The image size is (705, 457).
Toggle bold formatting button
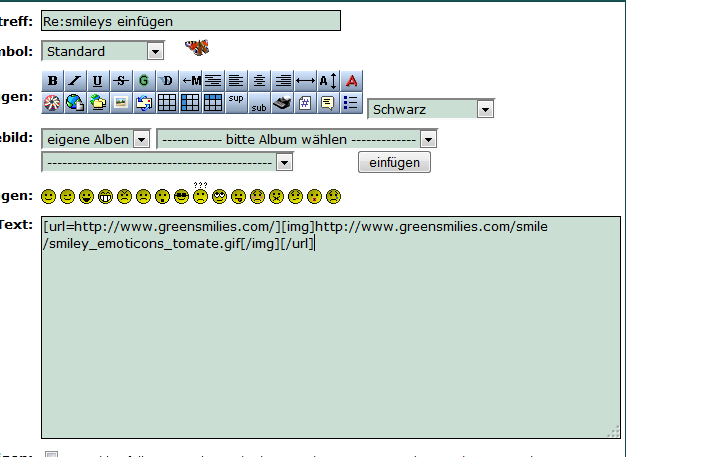pos(53,81)
